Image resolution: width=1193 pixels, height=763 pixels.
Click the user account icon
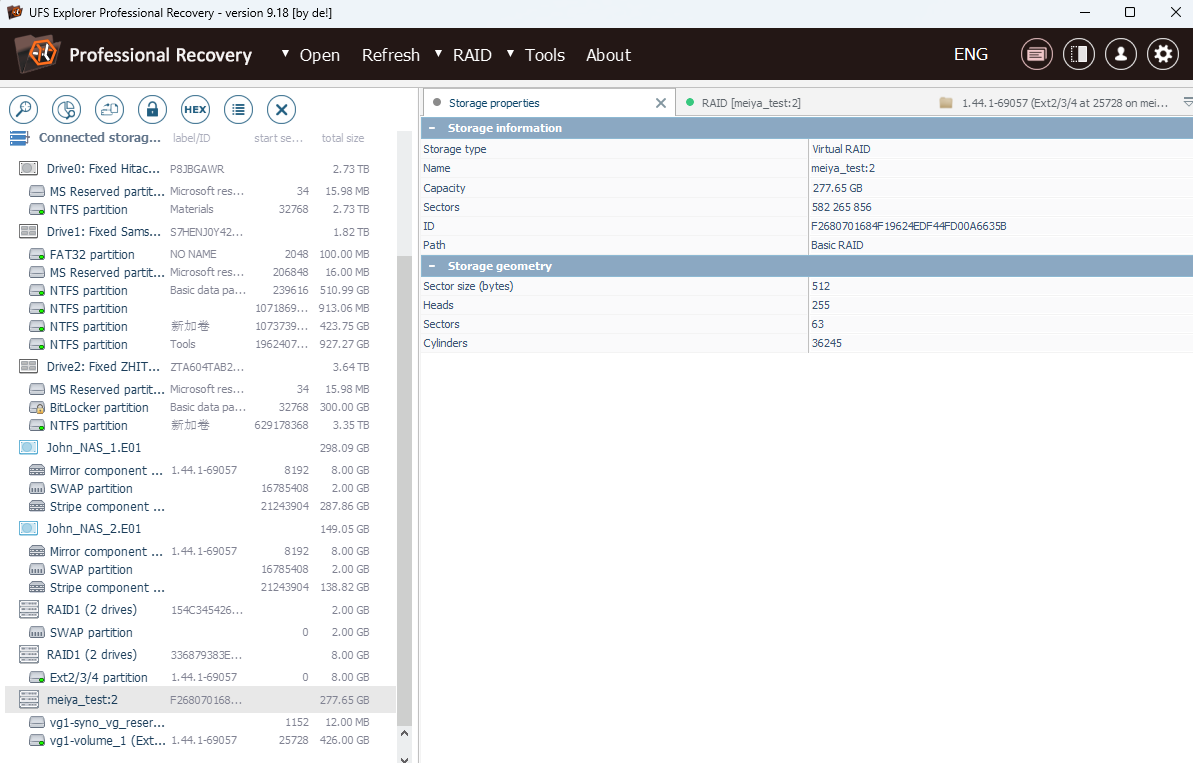[x=1120, y=54]
